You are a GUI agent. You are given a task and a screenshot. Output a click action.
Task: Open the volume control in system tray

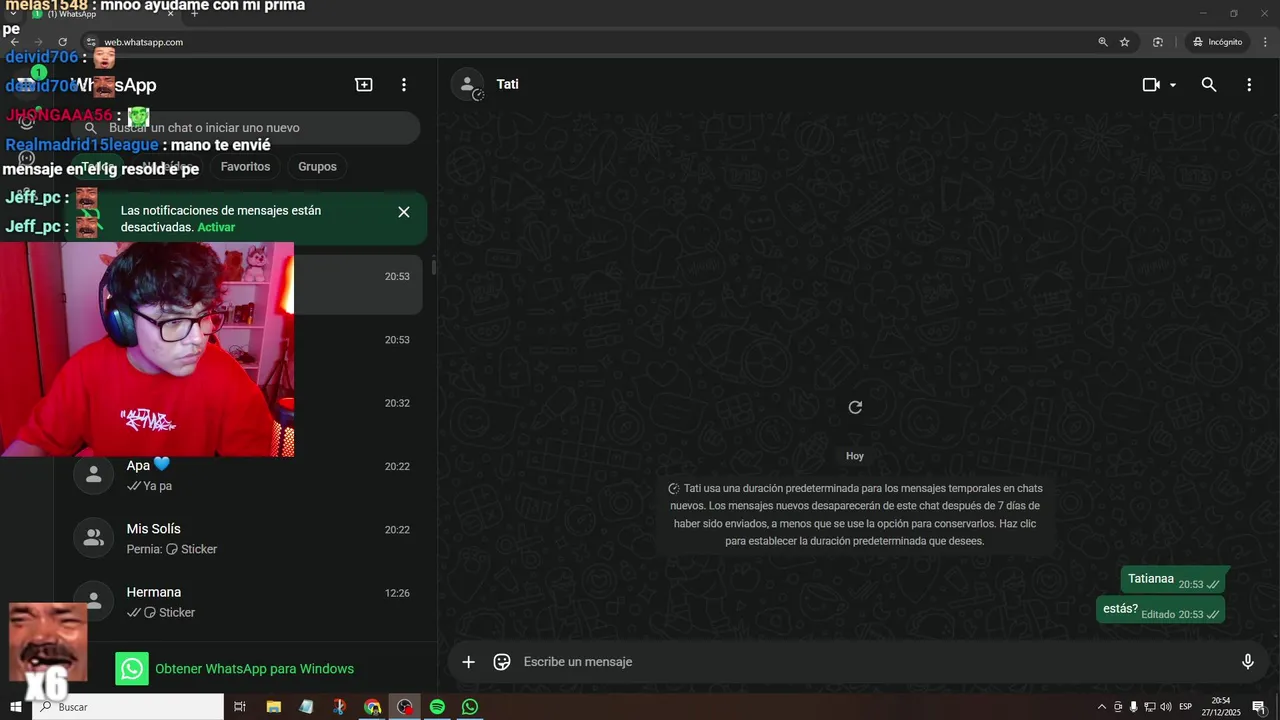1166,707
